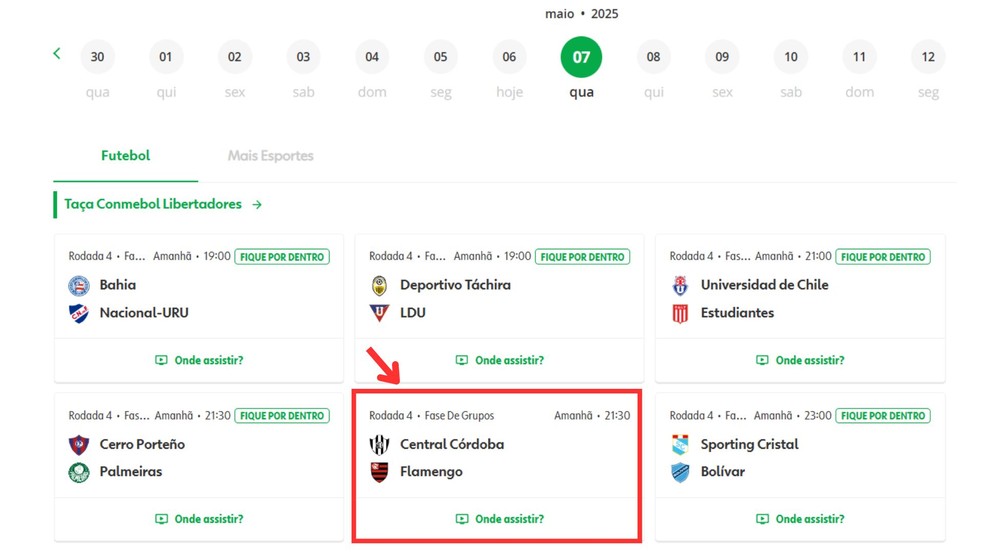This screenshot has width=984, height=554.
Task: Click the Palmeiras team crest
Action: point(78,472)
